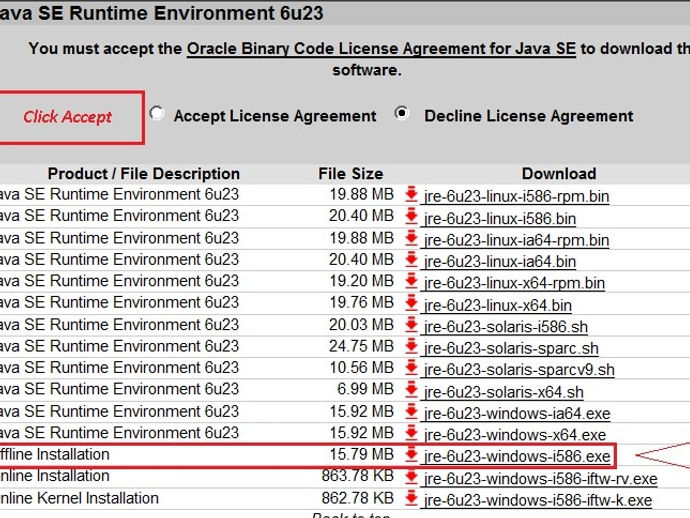Screen dimensions: 690x518
Task: Download jre-6u23-windows-i586-iftw-rv.exe online installer
Action: (540, 479)
